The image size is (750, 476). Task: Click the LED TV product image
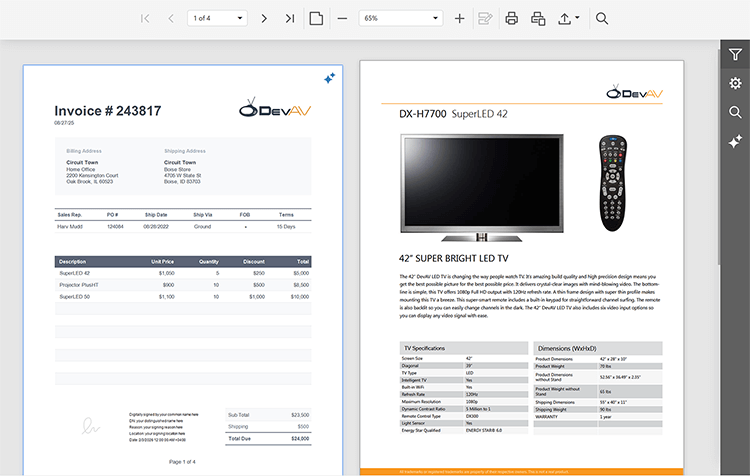482,188
